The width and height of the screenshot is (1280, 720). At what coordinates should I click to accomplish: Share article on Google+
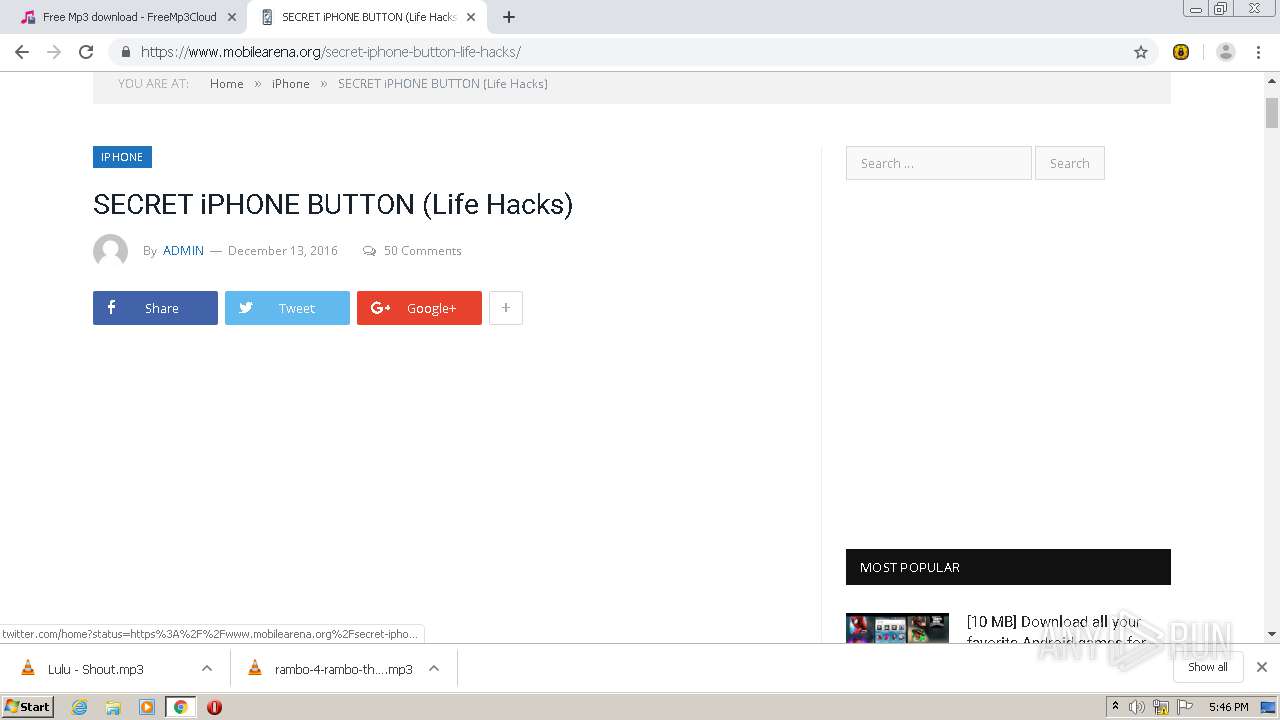[419, 308]
